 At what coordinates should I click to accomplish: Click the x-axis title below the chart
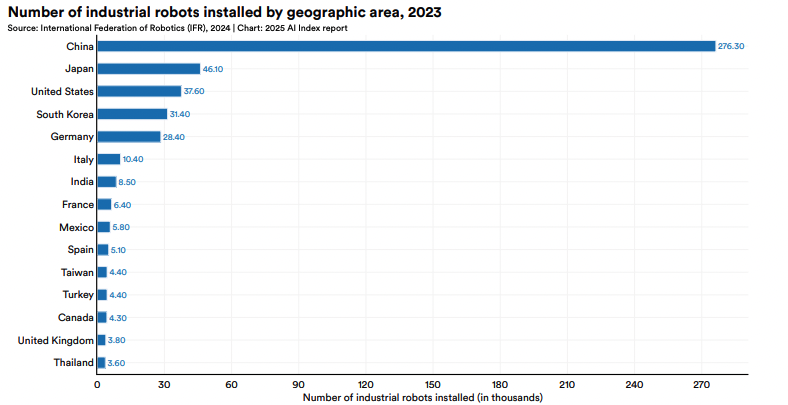[x=421, y=397]
